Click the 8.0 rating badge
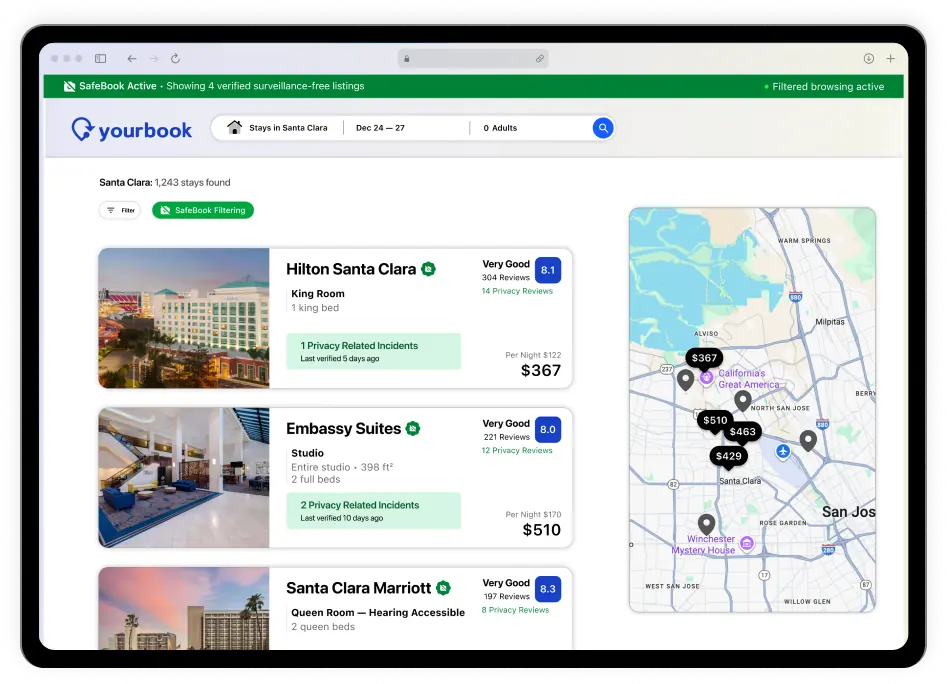This screenshot has height=684, width=947. pos(548,429)
